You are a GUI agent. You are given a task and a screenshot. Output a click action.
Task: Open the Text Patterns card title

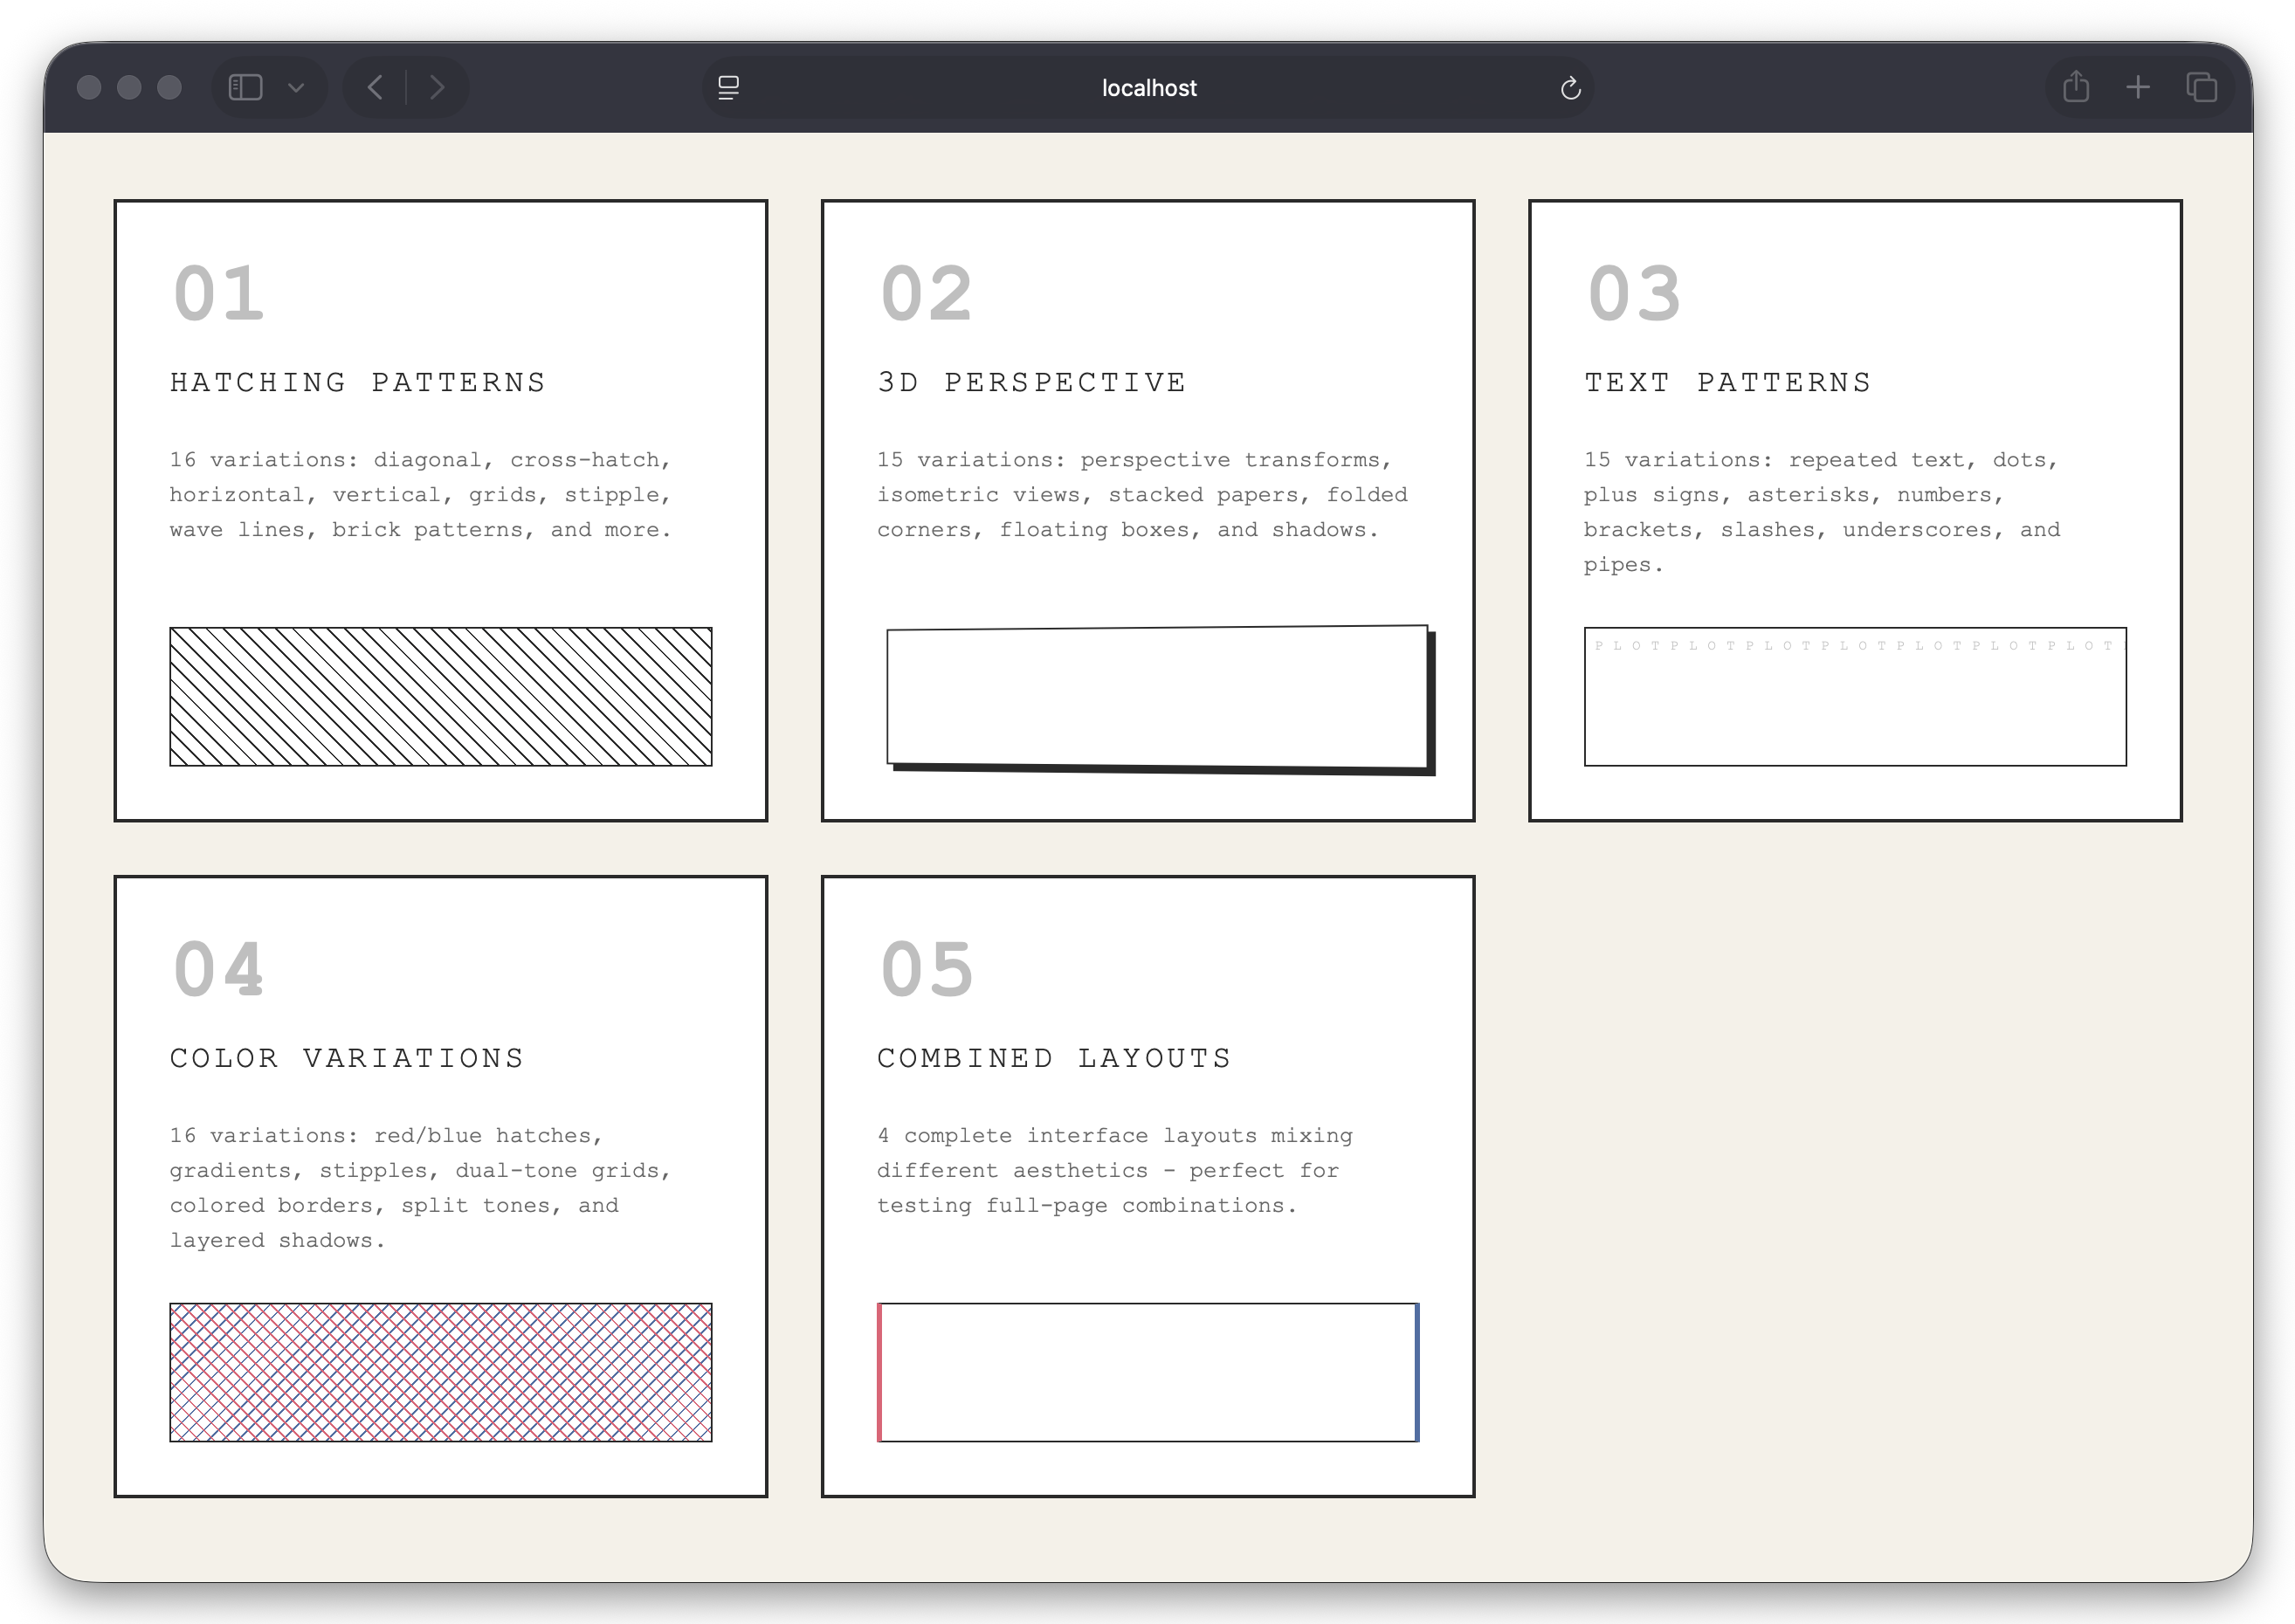tap(1727, 383)
